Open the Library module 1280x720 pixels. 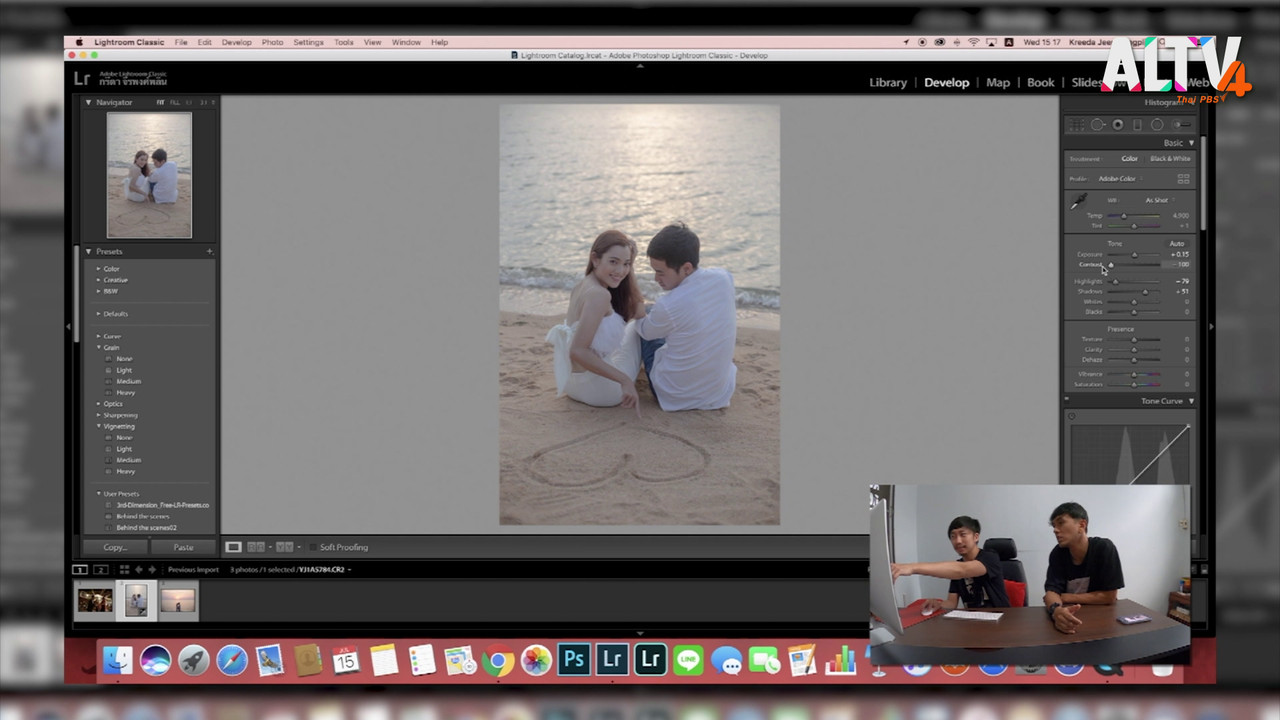click(887, 83)
